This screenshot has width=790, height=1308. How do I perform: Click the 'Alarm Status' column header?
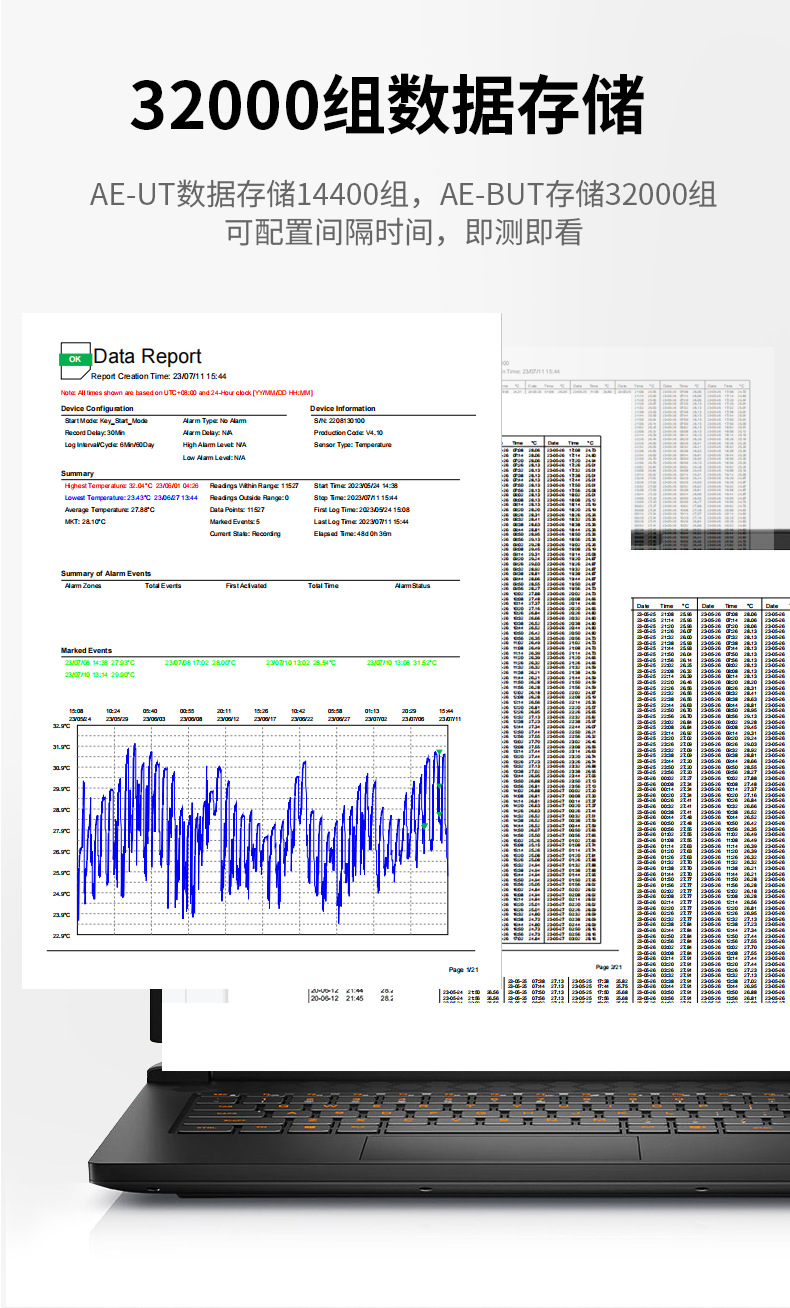pyautogui.click(x=412, y=586)
